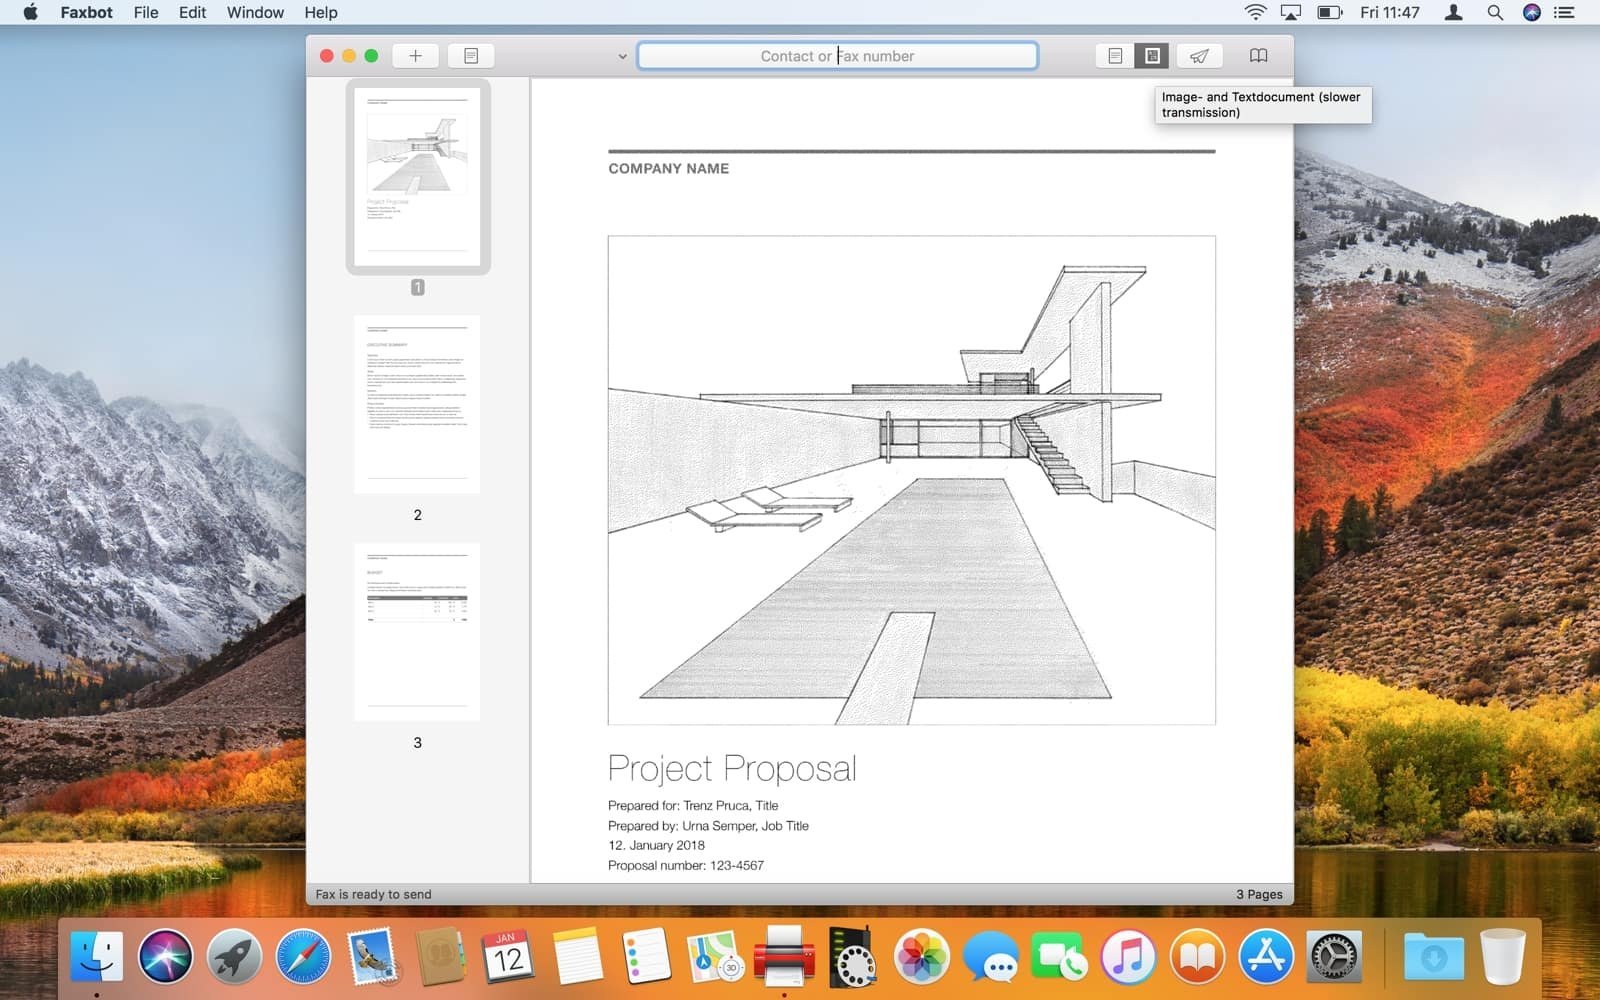This screenshot has height=1000, width=1600.
Task: Toggle image and text document mode
Action: [x=1152, y=56]
